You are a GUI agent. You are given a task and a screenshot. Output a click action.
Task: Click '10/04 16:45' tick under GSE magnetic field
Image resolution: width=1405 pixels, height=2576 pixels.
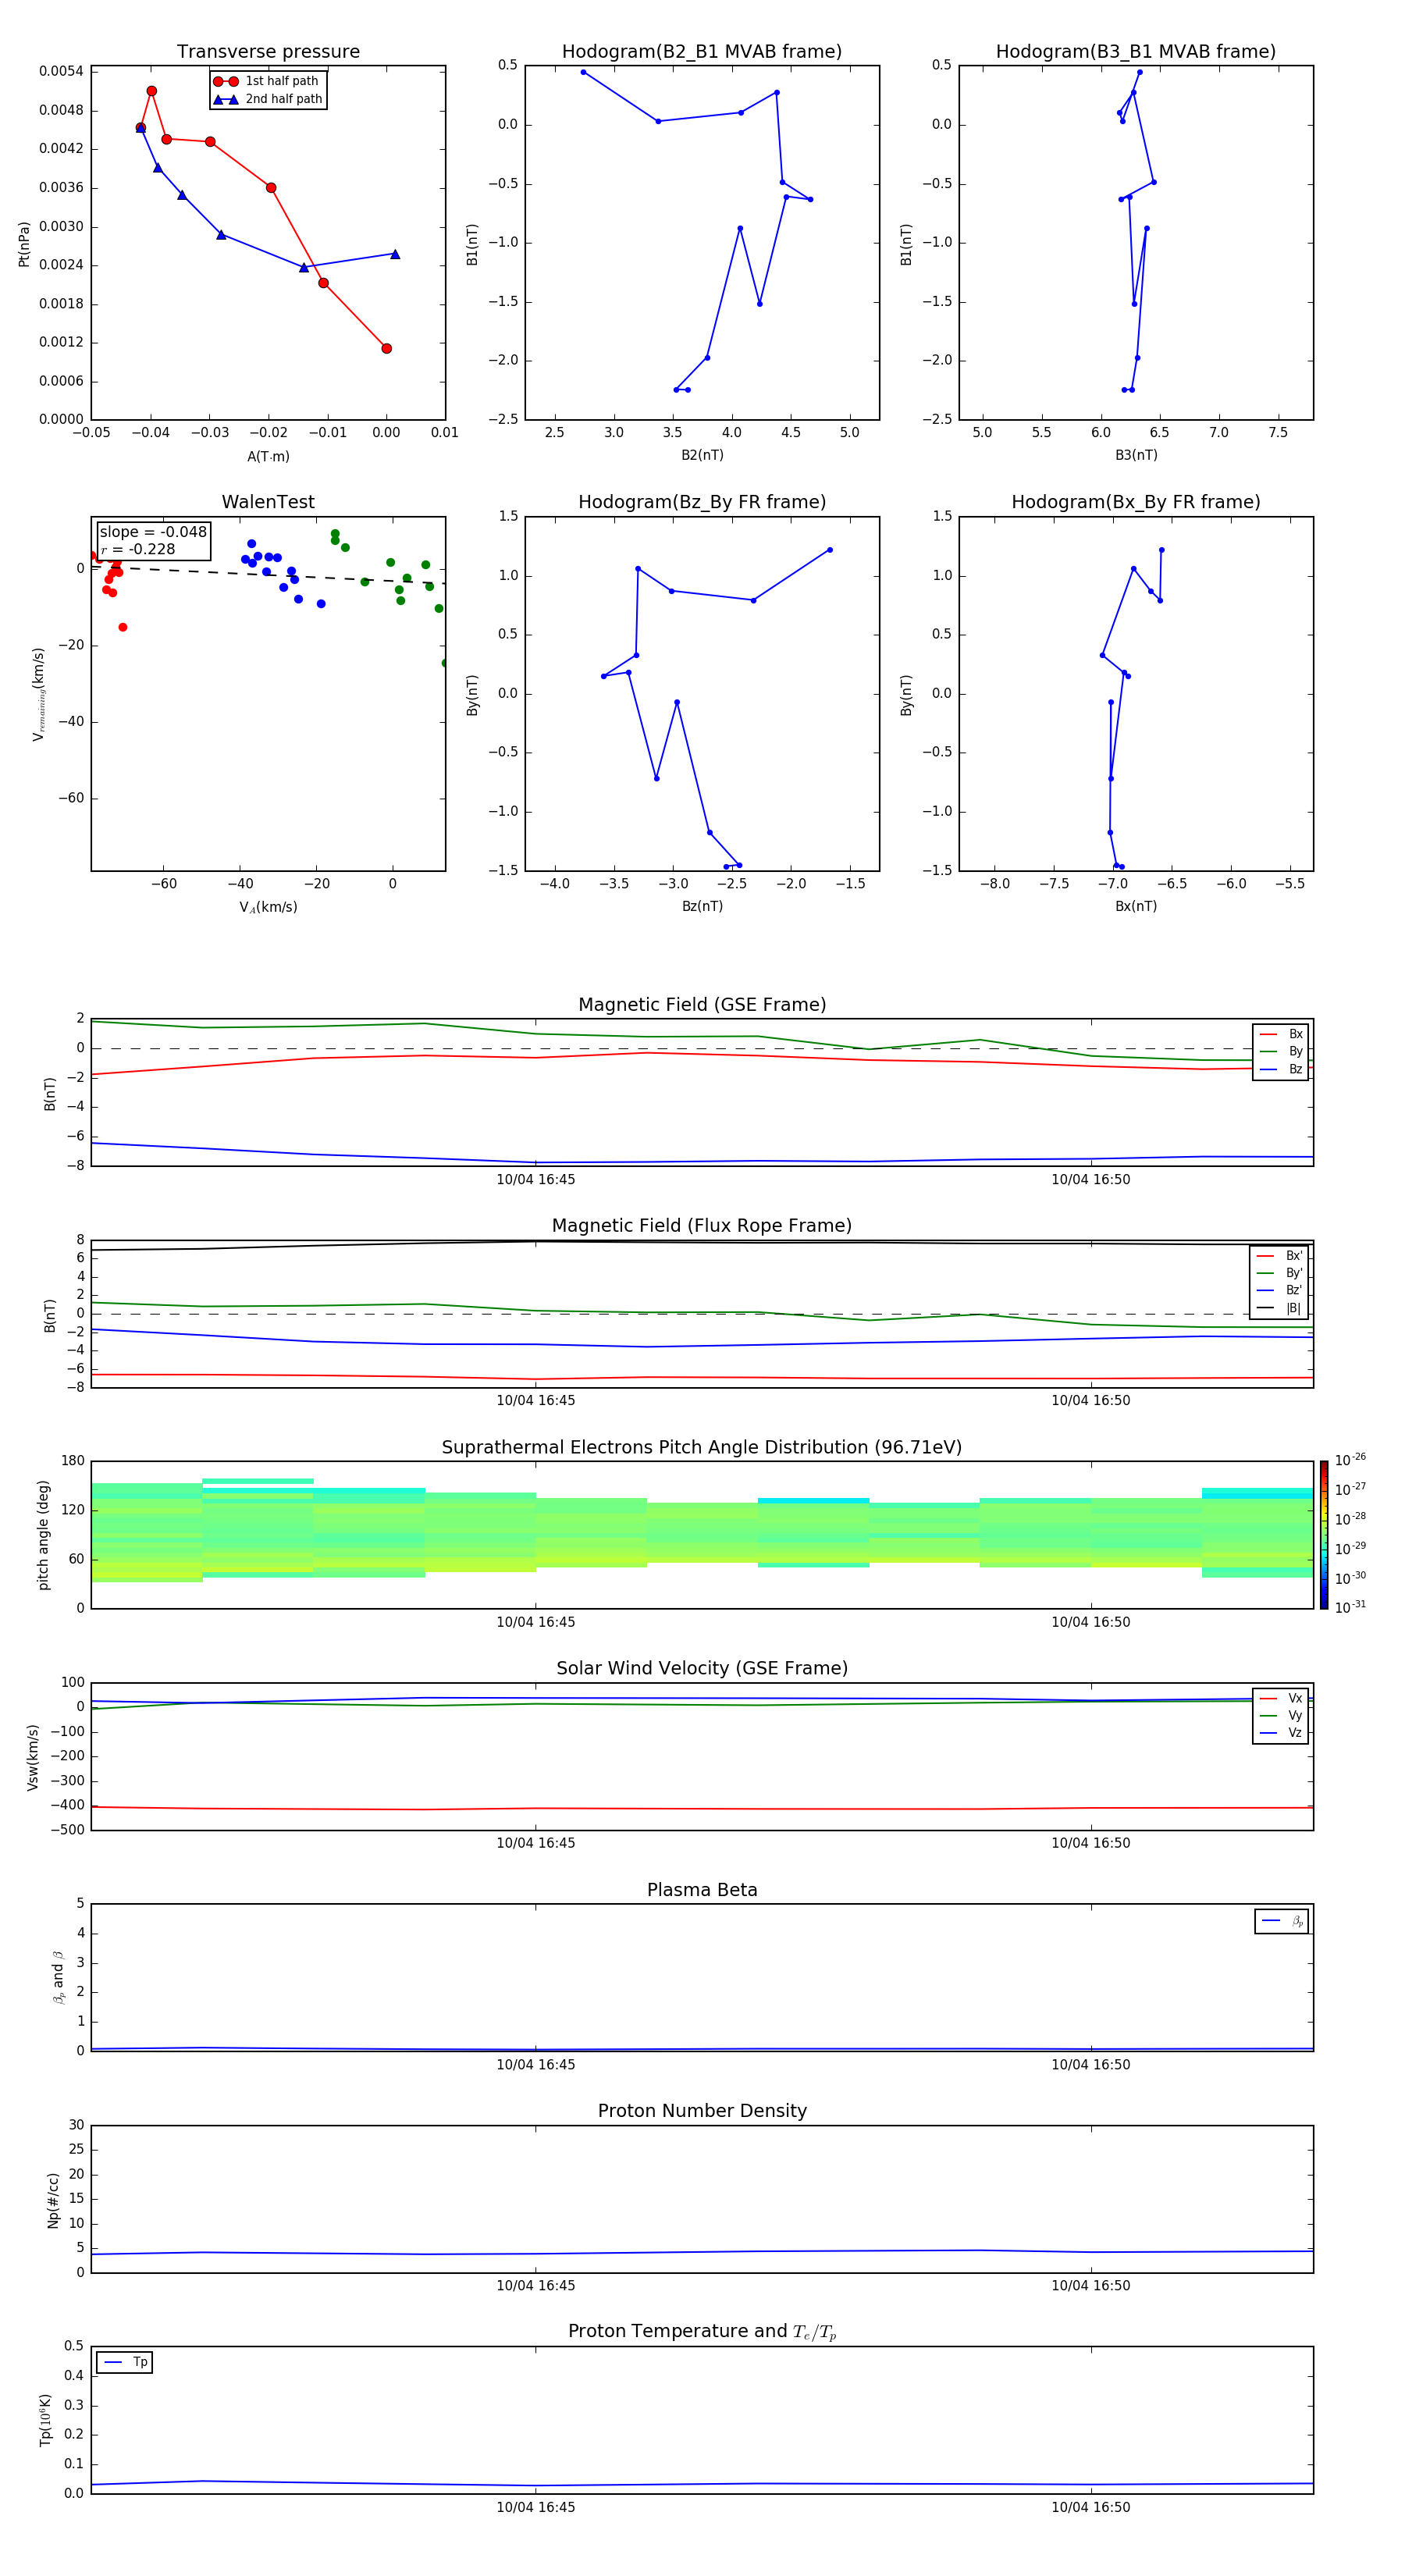(536, 1180)
